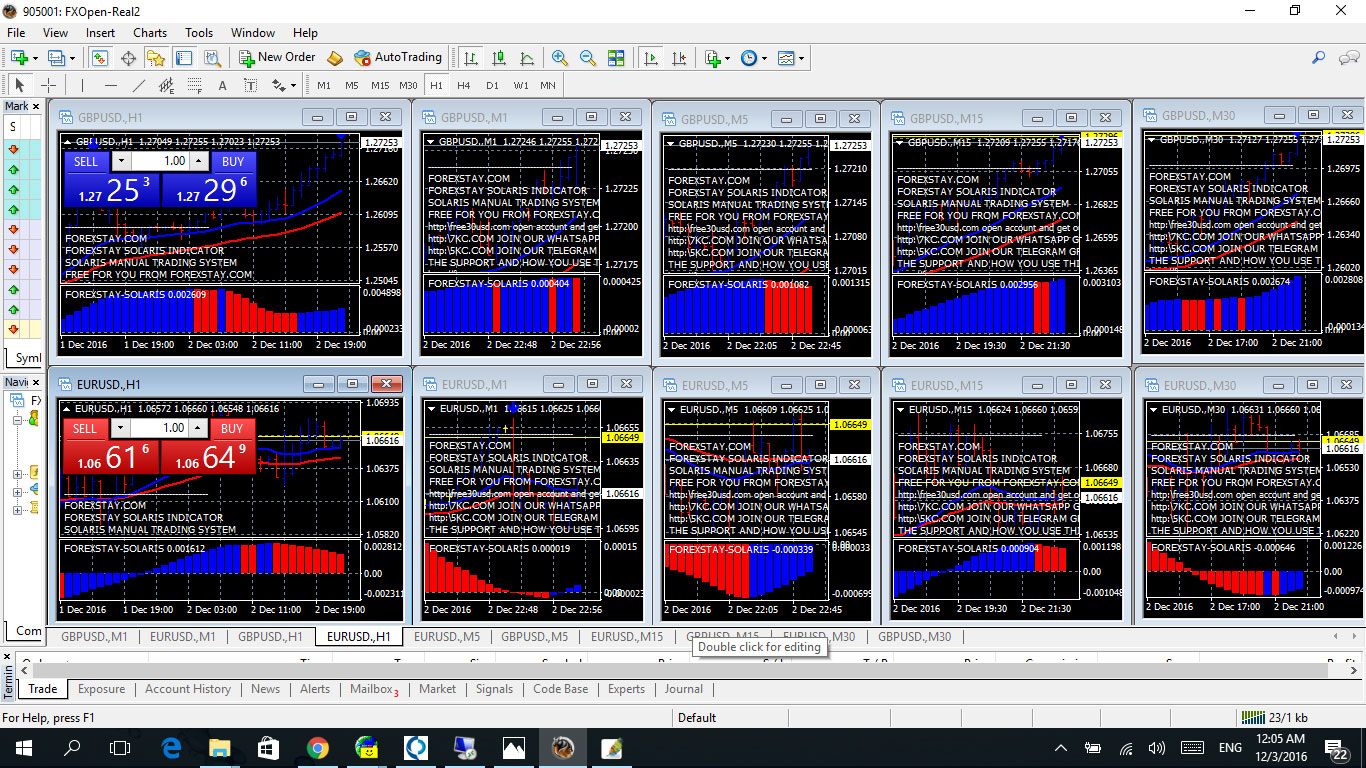Select the Text Label 'T' tool
Viewport: 1366px width, 768px height.
coord(250,85)
